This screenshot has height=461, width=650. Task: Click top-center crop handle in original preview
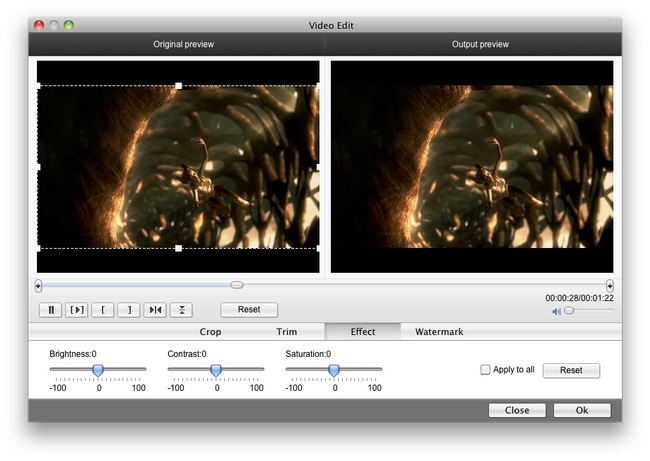point(178,86)
